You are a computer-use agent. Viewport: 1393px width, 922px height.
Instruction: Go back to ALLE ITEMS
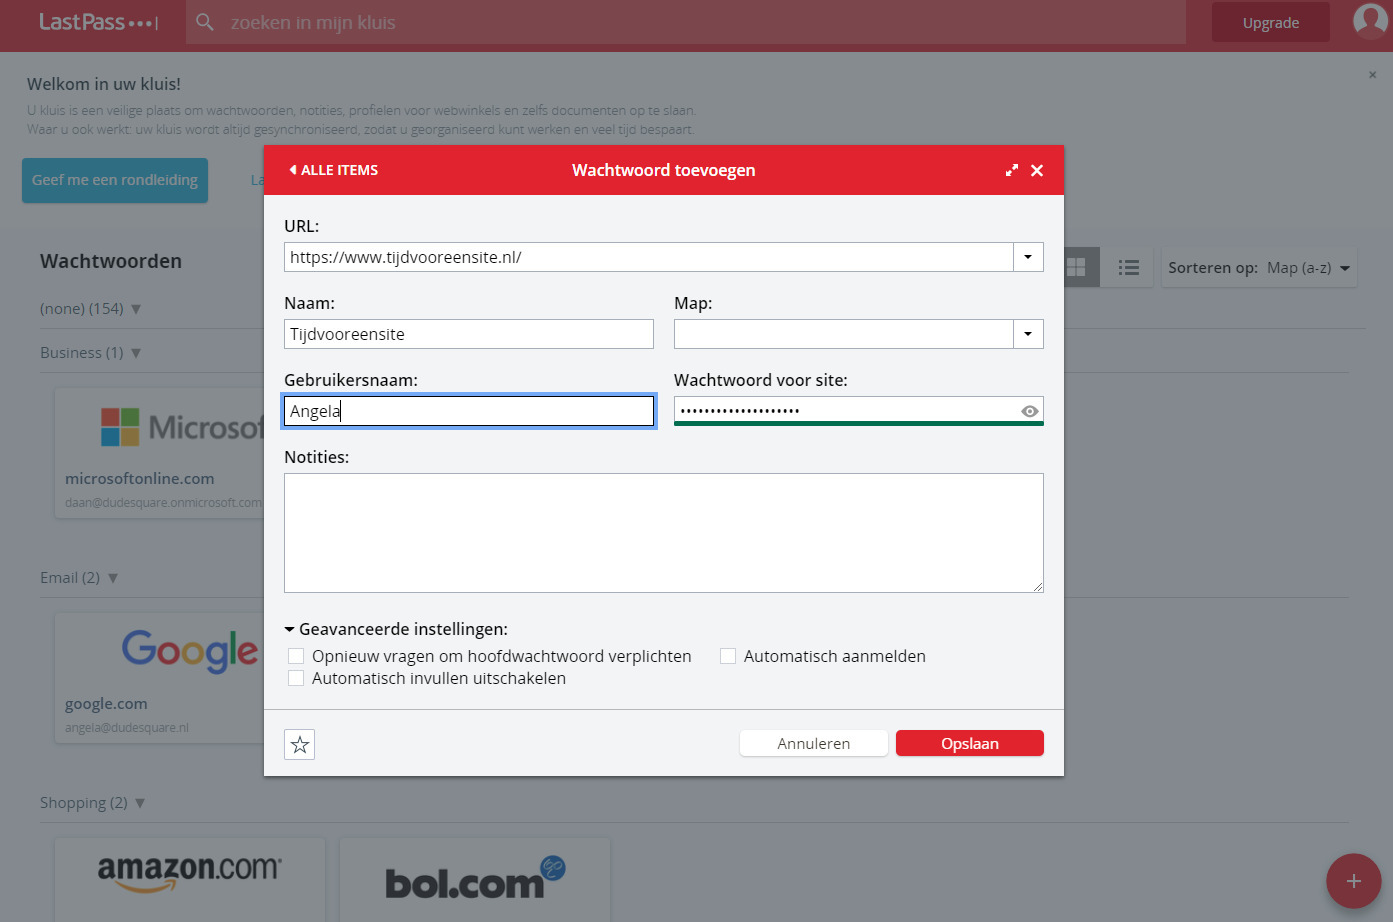click(x=334, y=170)
